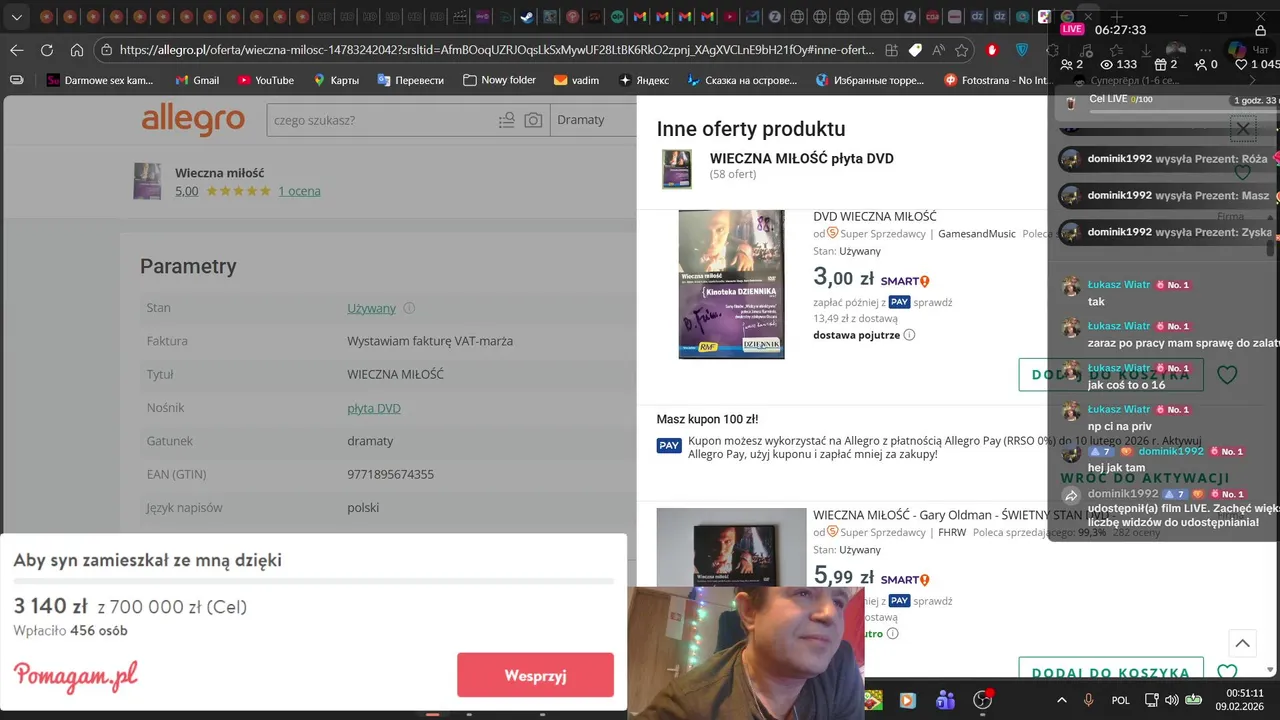Click sprawdź link under the 3,00 zł price
Image resolution: width=1280 pixels, height=720 pixels.
[x=933, y=302]
